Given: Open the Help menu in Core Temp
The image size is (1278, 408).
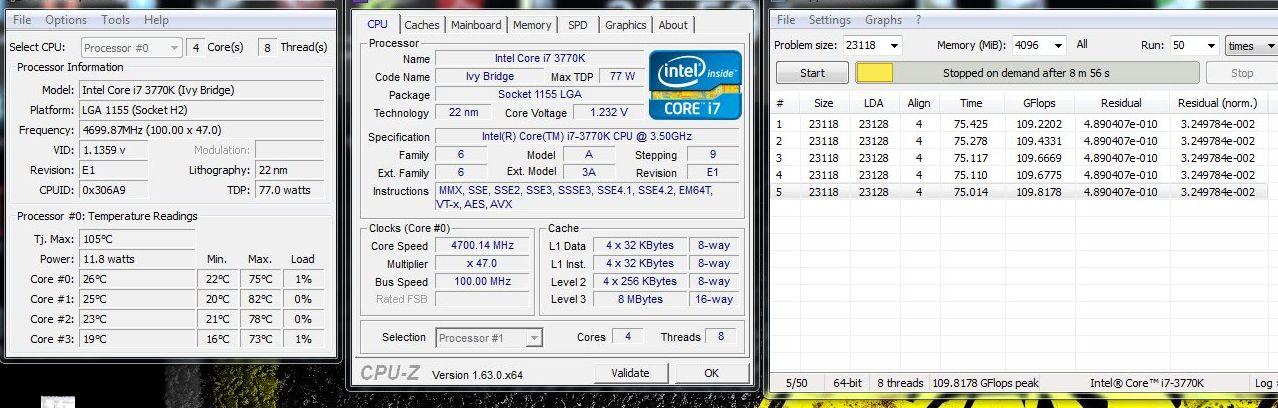Looking at the screenshot, I should point(156,20).
